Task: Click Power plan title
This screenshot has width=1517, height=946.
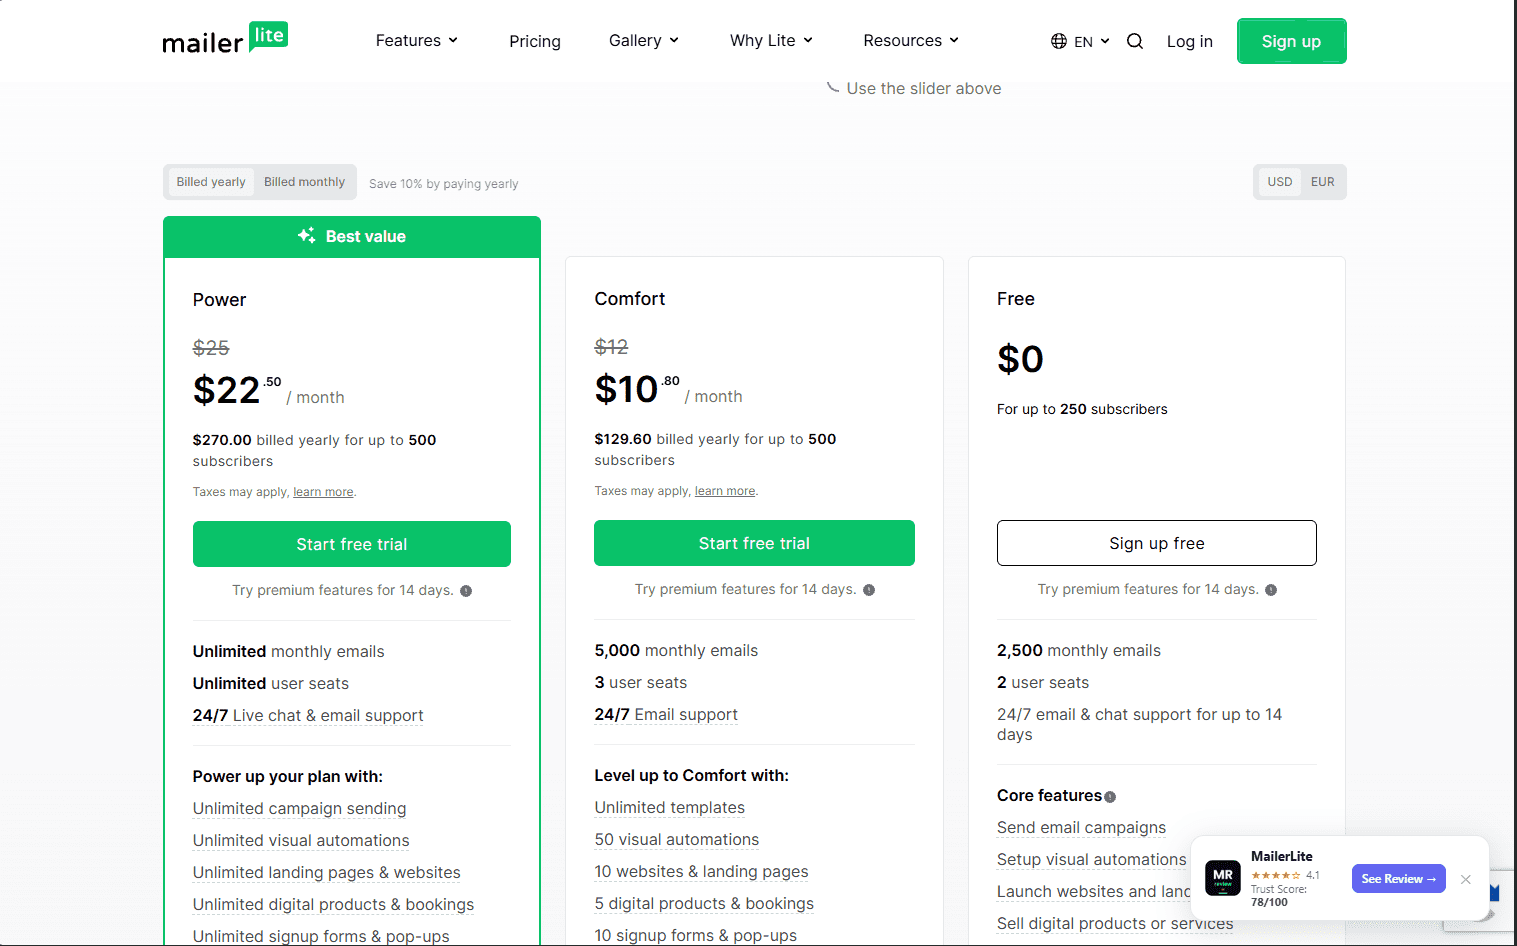Action: (x=219, y=300)
